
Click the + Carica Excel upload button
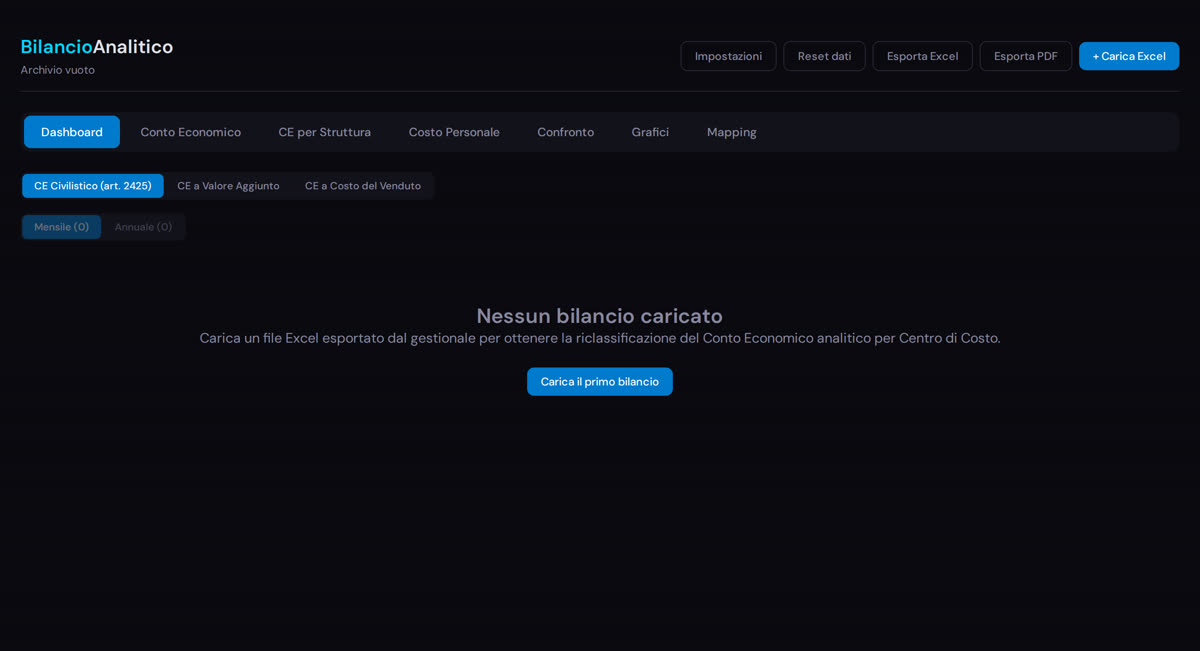click(1129, 56)
